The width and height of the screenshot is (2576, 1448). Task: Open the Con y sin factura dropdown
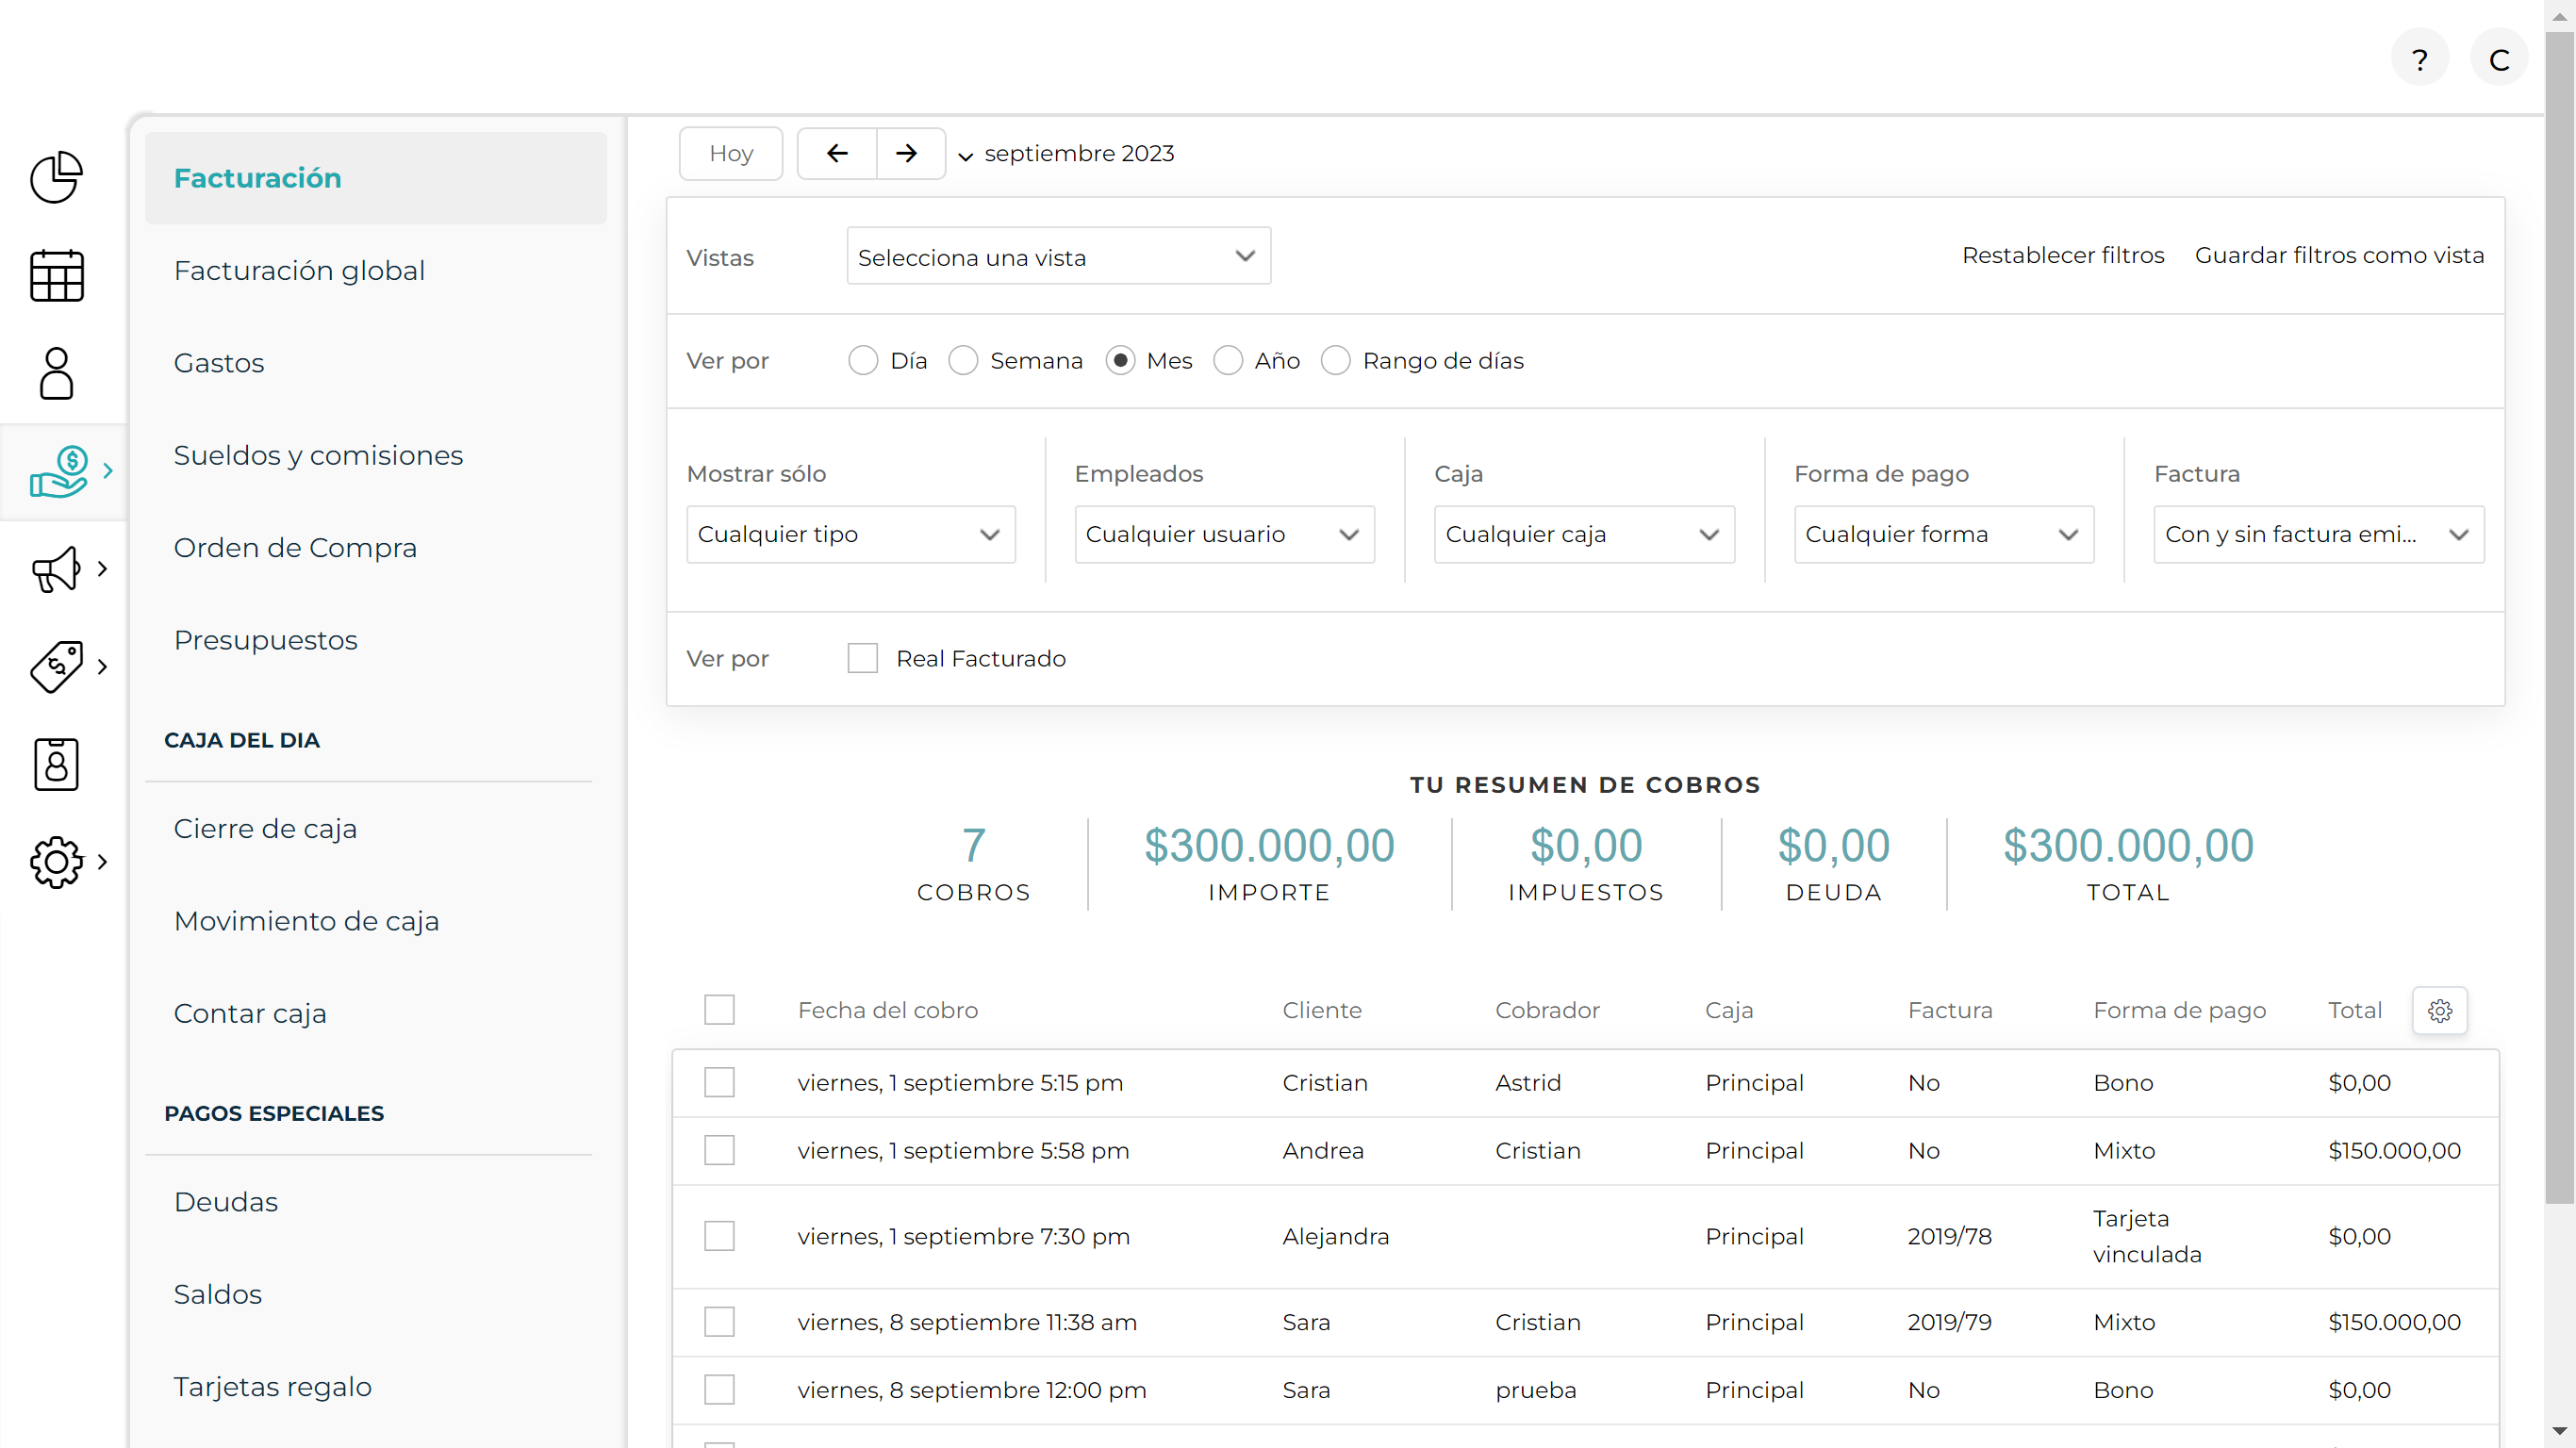pyautogui.click(x=2319, y=534)
